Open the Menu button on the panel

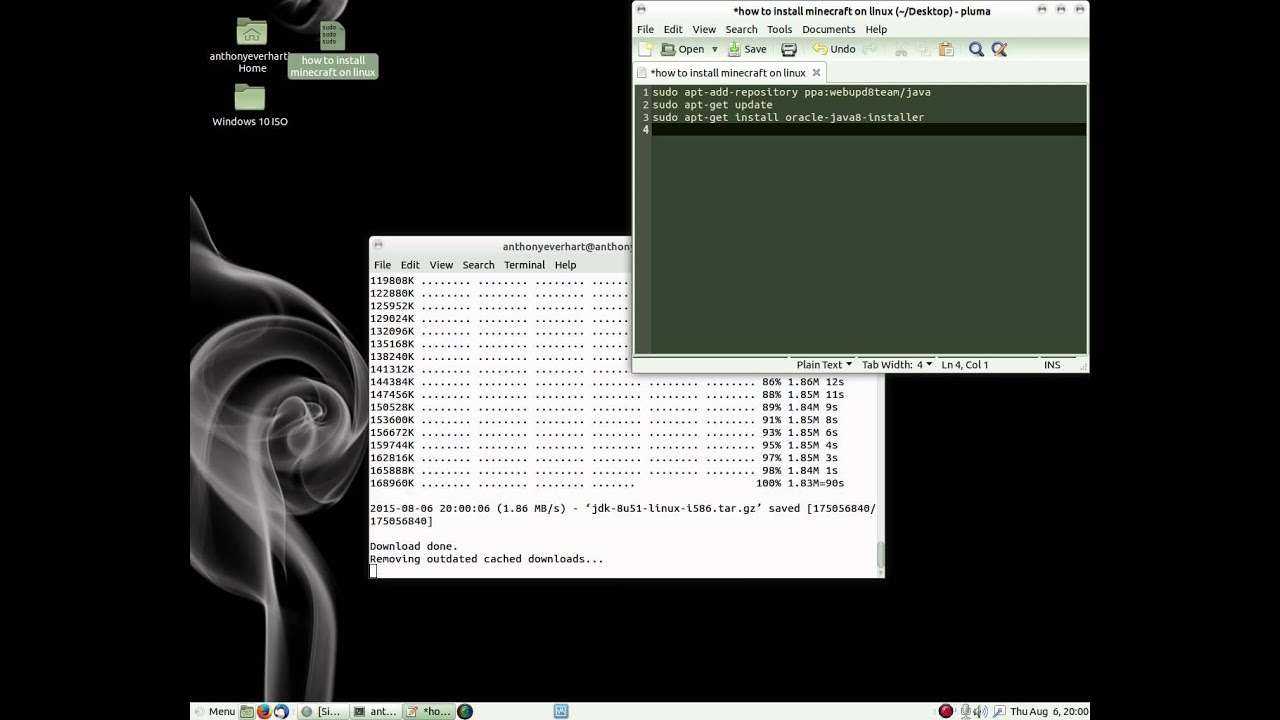click(x=213, y=711)
